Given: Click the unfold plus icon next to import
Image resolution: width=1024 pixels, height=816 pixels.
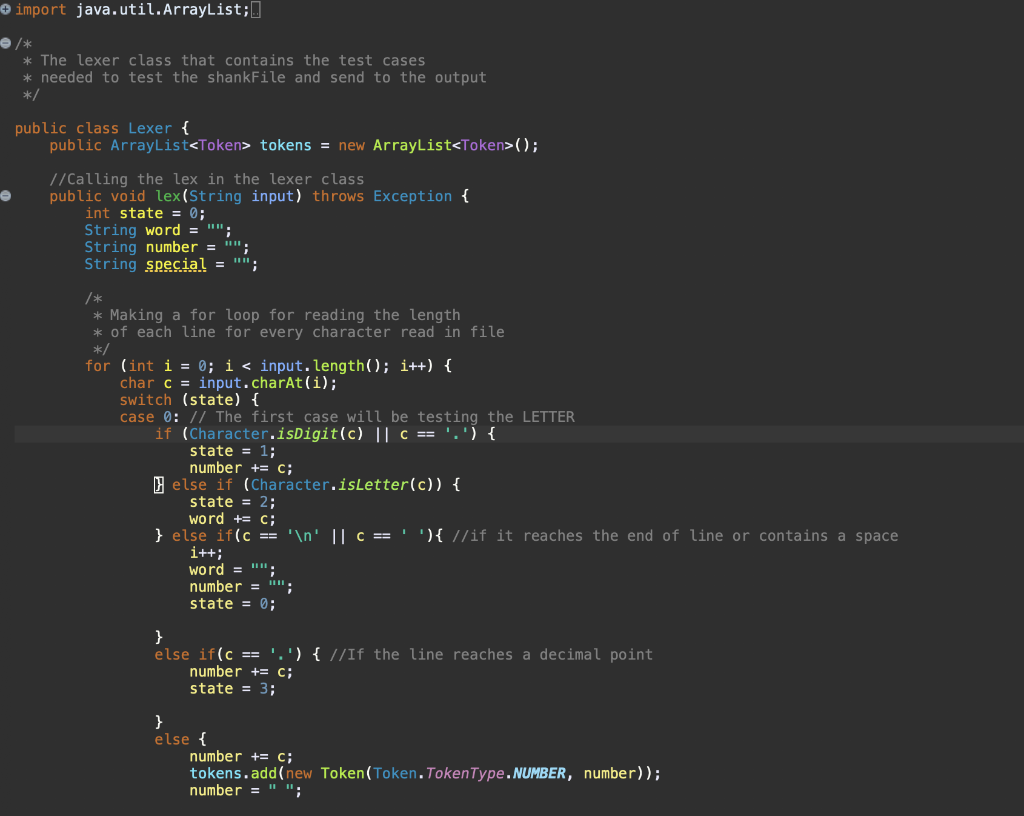Looking at the screenshot, I should pyautogui.click(x=7, y=9).
